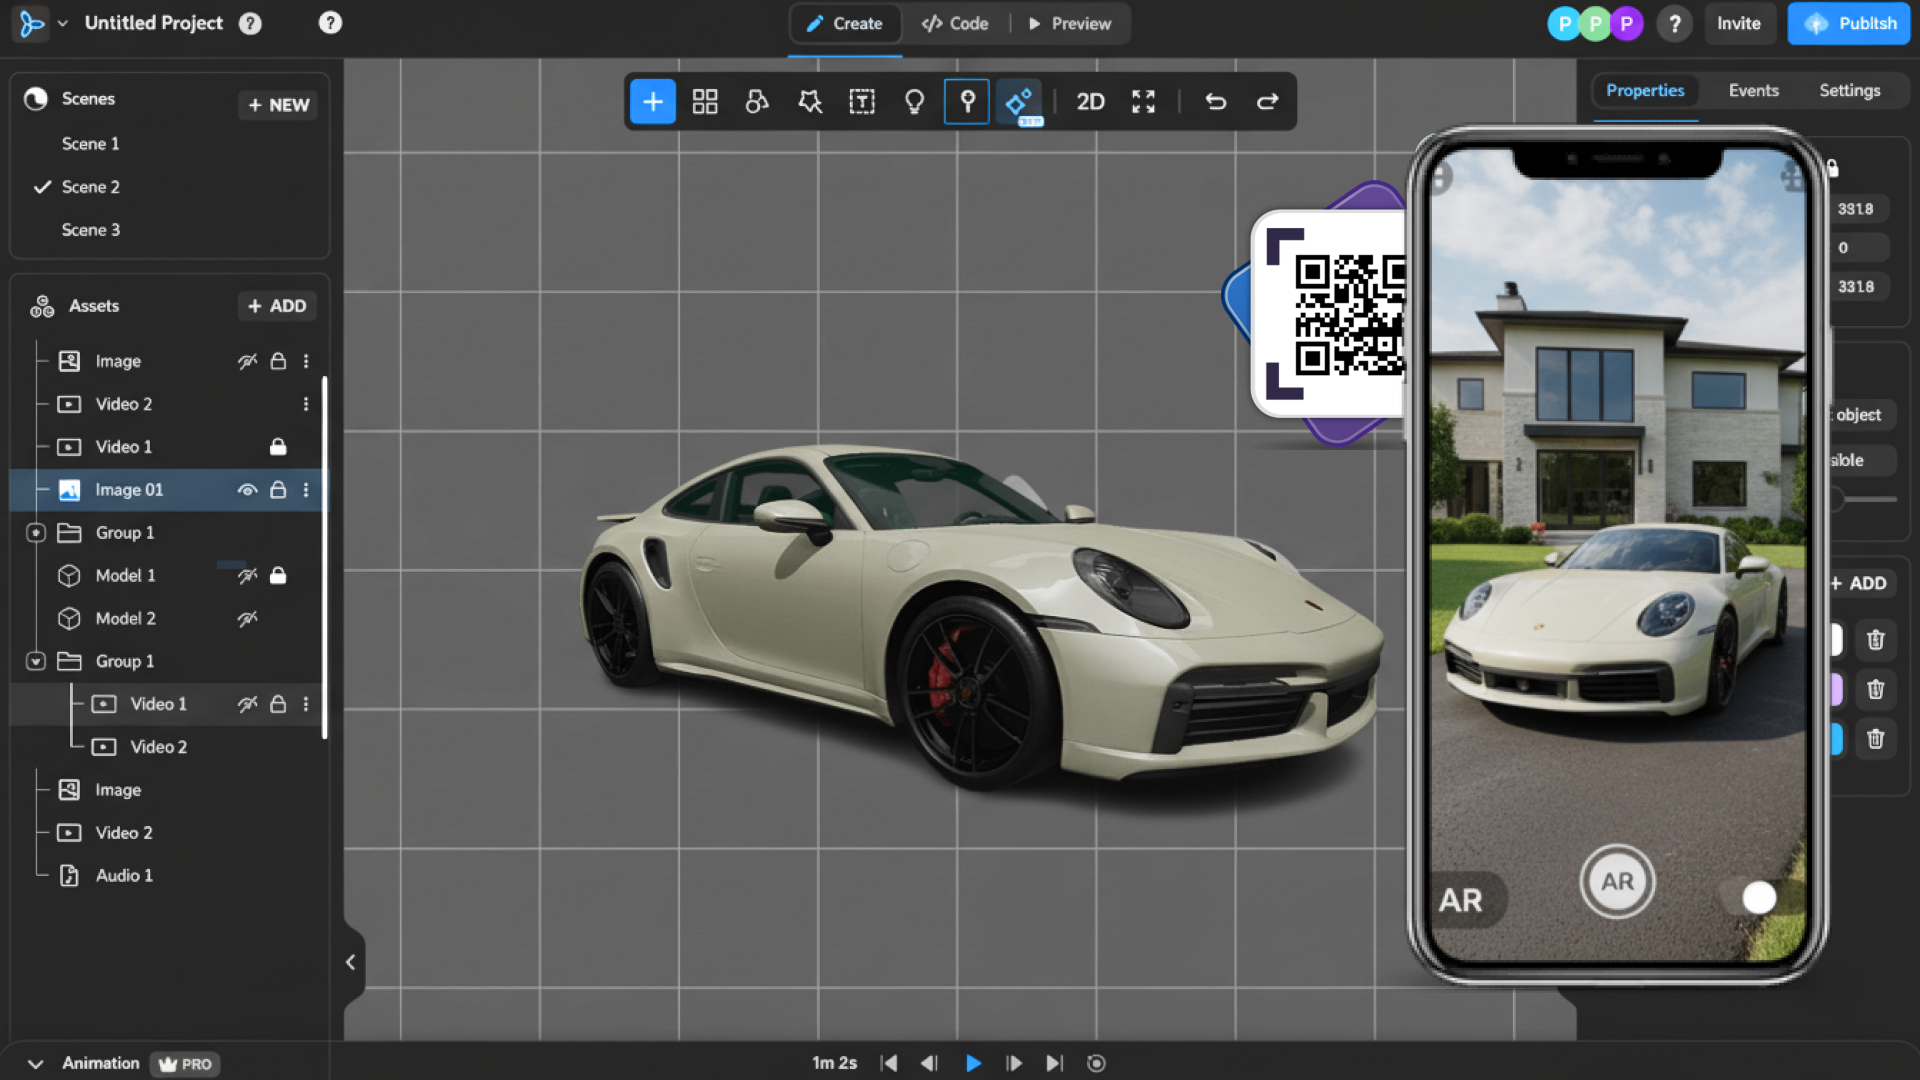Switch to the Events tab

[x=1753, y=91]
